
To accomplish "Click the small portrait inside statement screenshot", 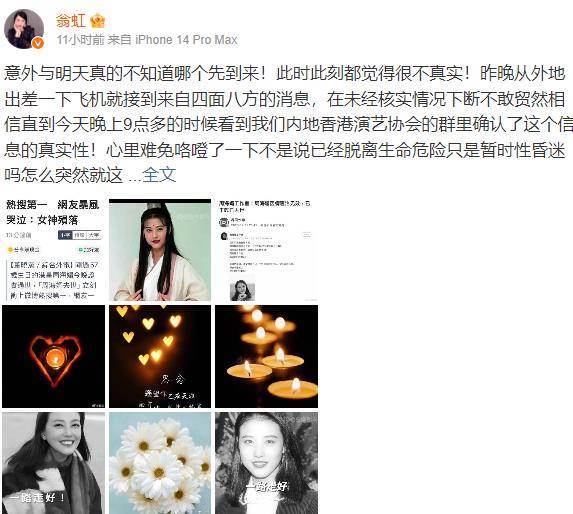I will point(242,290).
